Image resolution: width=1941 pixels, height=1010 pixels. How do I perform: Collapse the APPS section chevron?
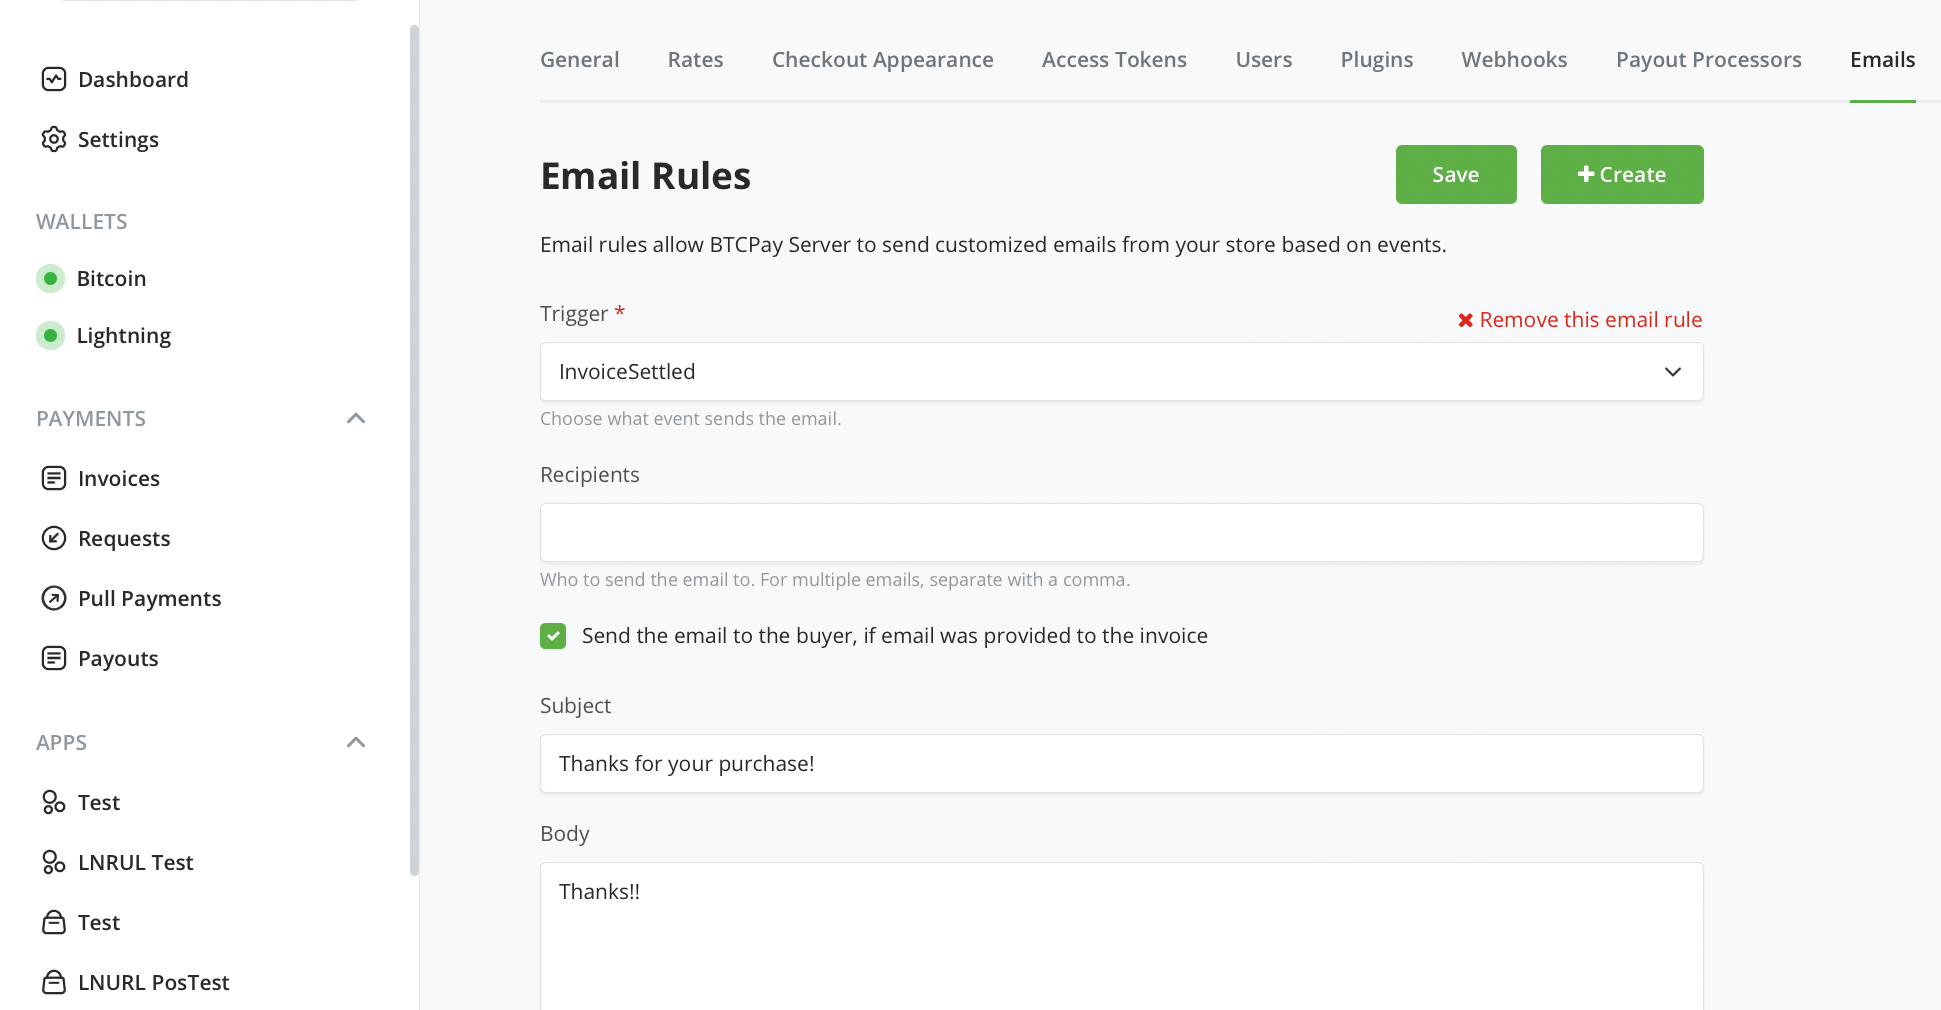pos(356,742)
